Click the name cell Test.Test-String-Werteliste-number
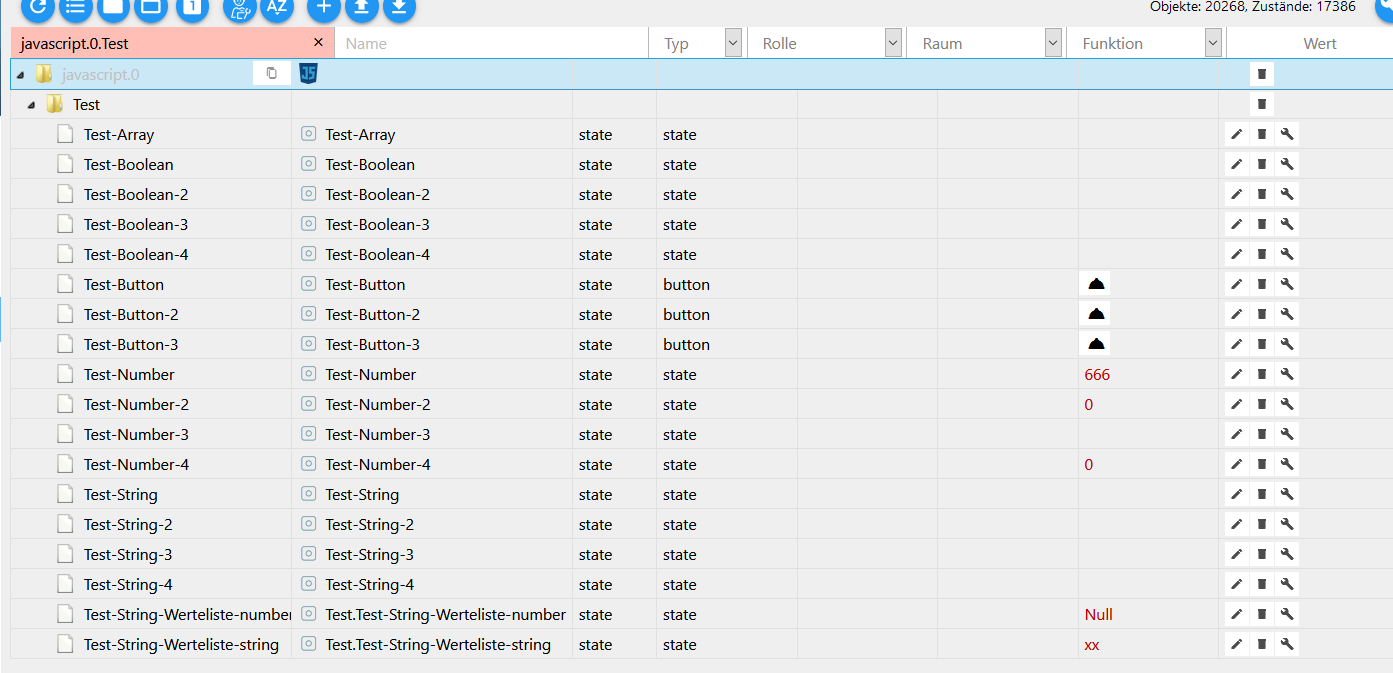The width and height of the screenshot is (1393, 673). [x=446, y=615]
